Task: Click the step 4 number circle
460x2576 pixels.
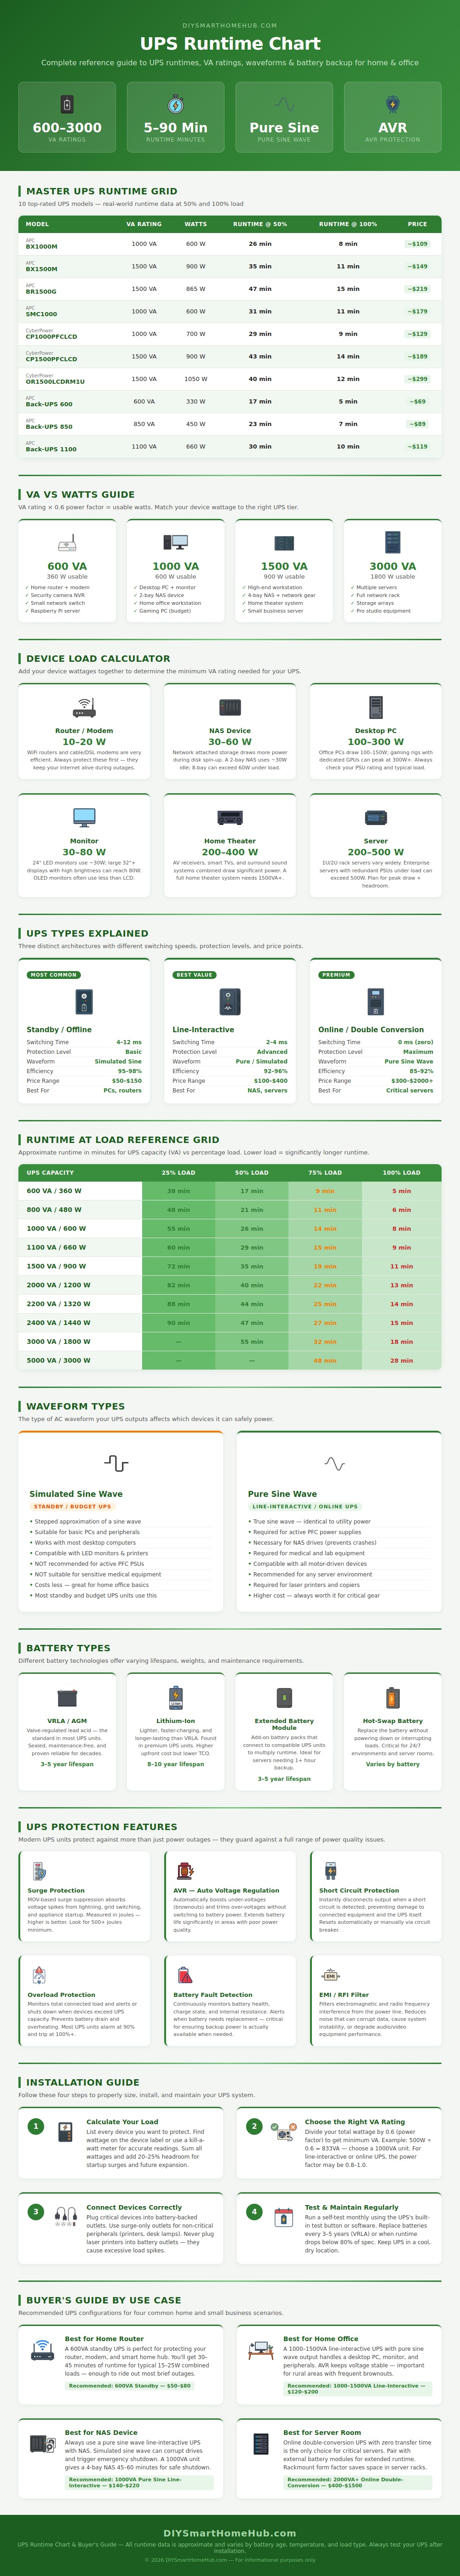Action: 254,2213
